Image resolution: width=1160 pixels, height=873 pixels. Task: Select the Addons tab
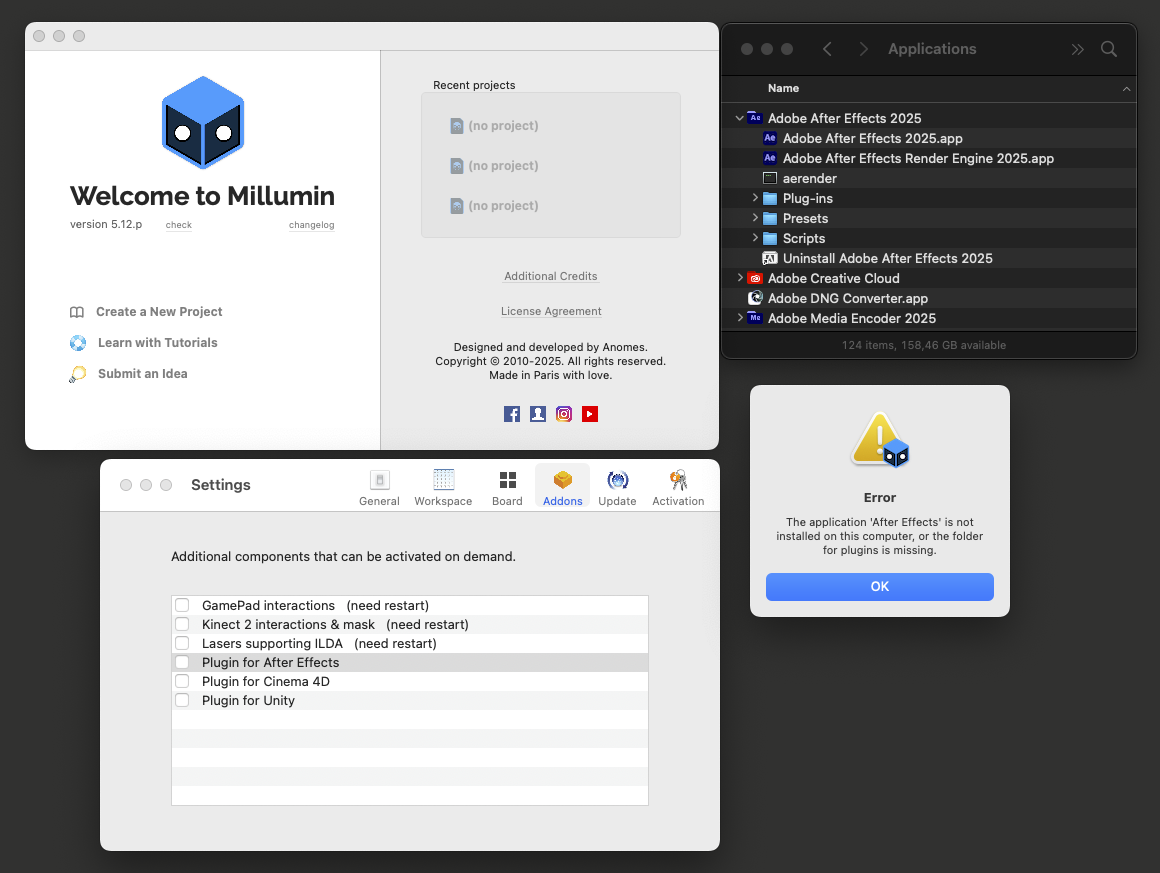click(x=562, y=487)
